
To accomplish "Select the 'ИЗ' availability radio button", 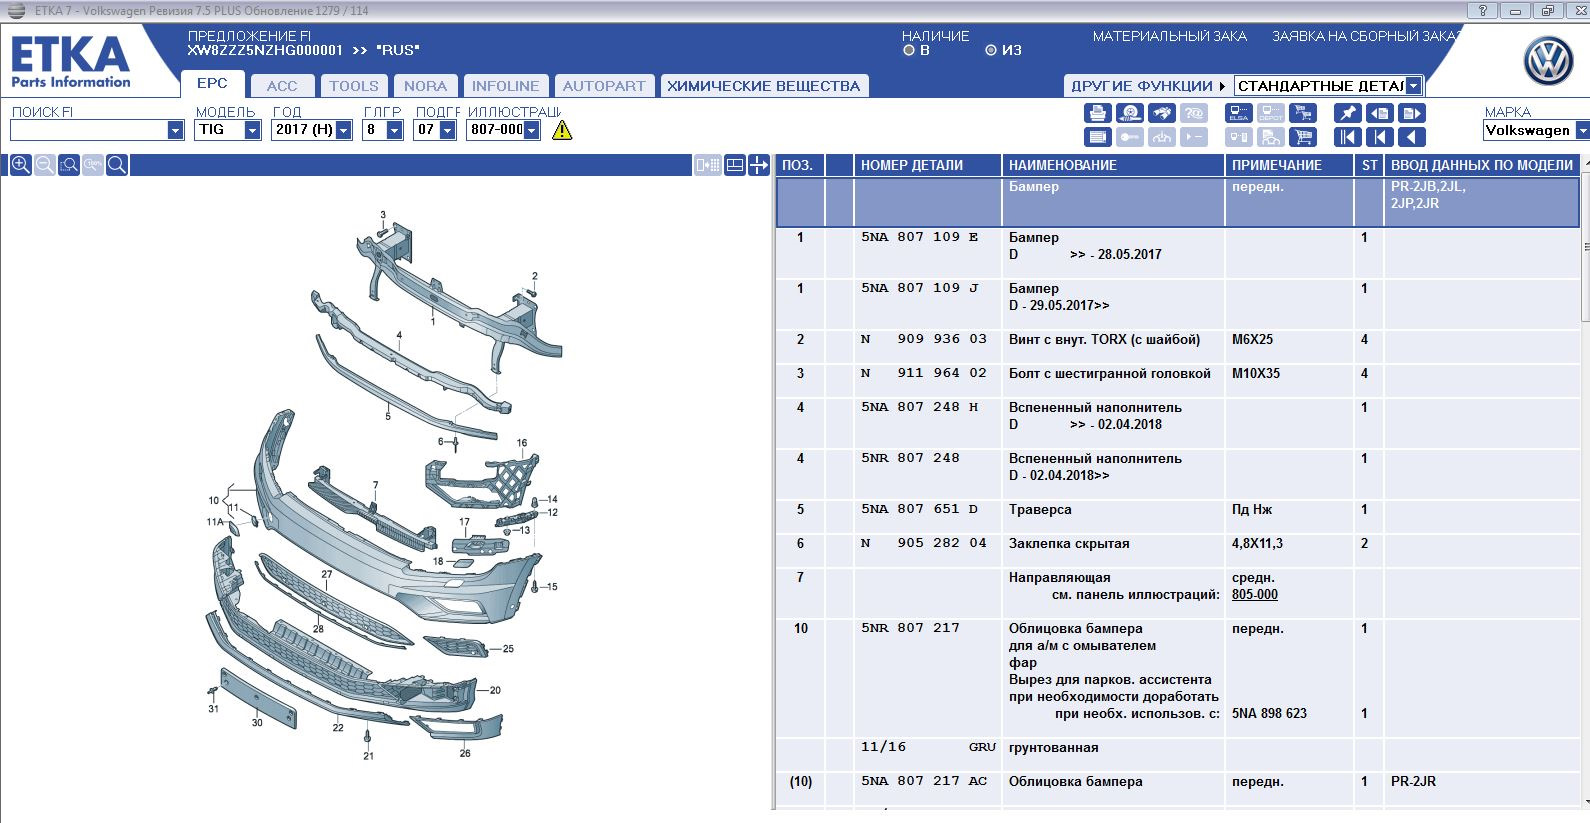I will [x=991, y=50].
